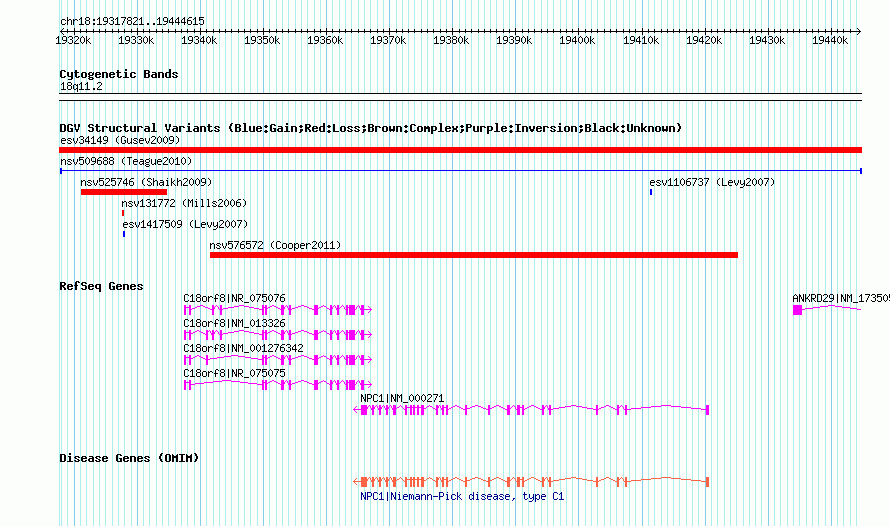Click the 19390k ruler tick label

click(514, 40)
